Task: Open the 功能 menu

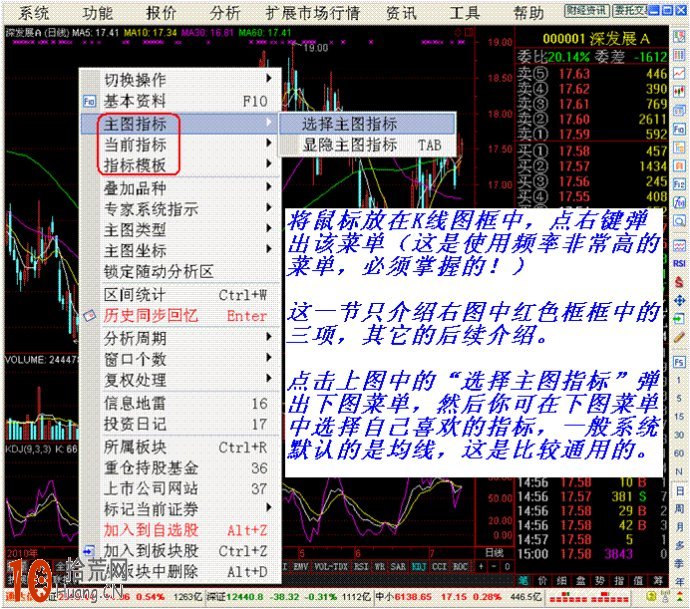Action: (x=98, y=13)
